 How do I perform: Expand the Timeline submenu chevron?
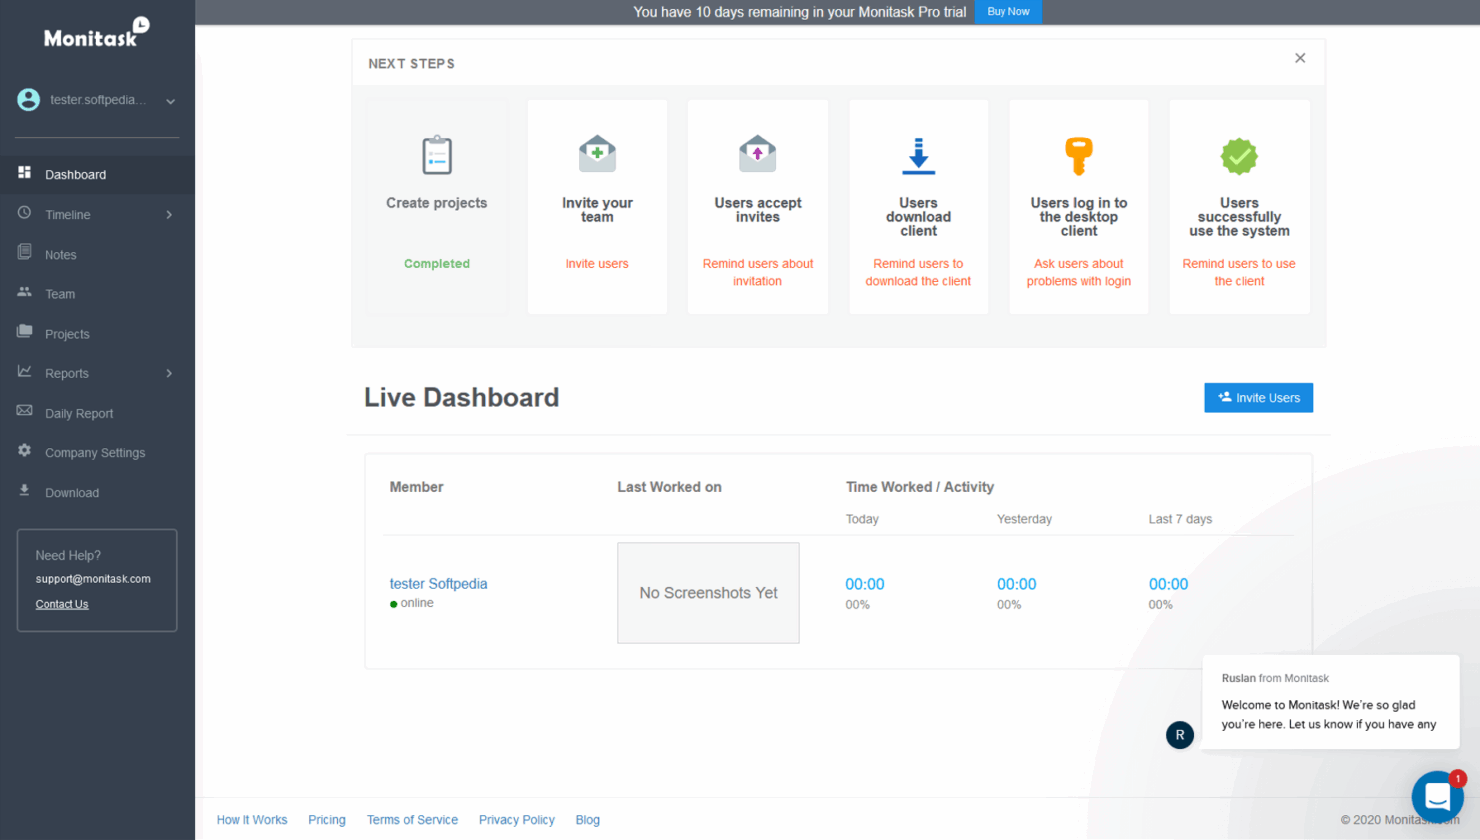[x=169, y=214]
